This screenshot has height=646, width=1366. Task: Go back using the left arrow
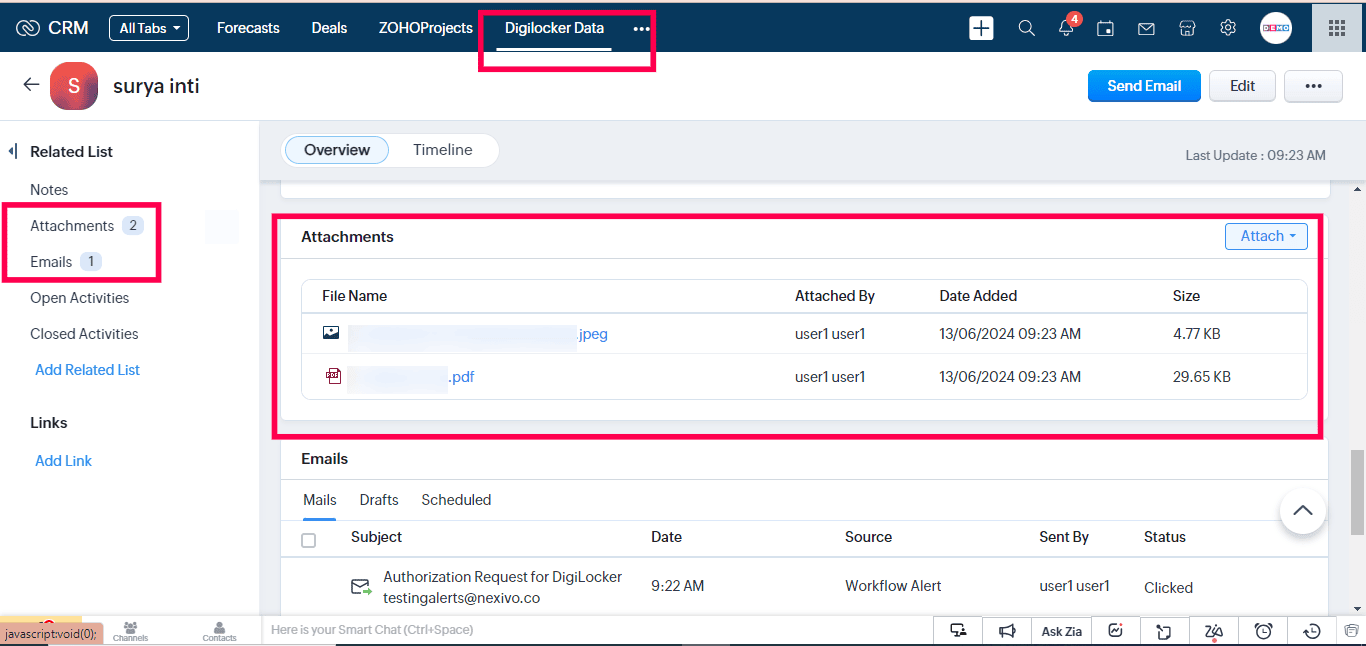pos(31,85)
